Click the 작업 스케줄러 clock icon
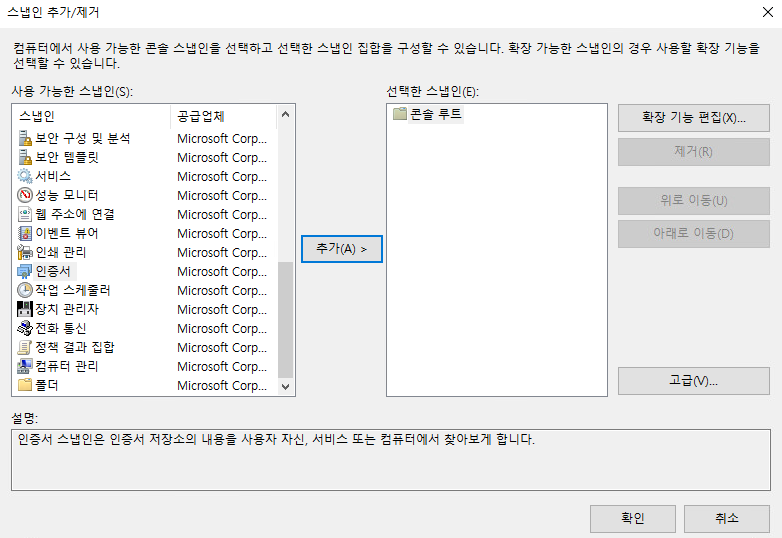This screenshot has height=538, width=782. [x=25, y=290]
